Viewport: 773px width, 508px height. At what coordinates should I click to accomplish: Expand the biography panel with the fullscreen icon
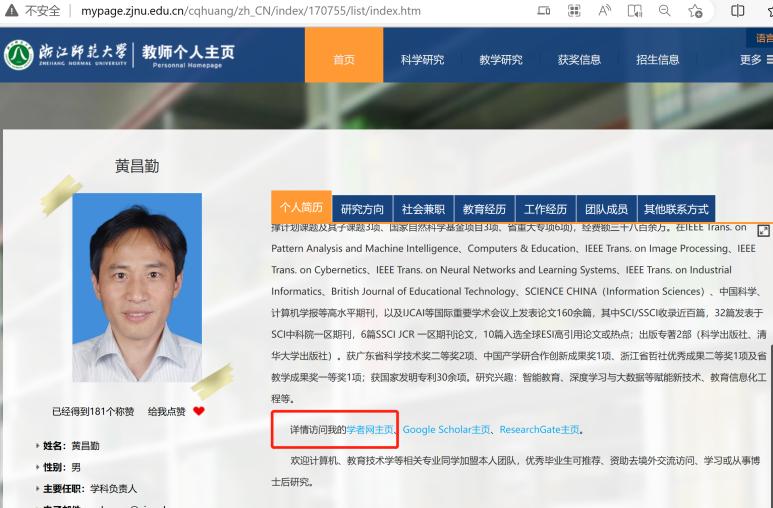(x=763, y=231)
